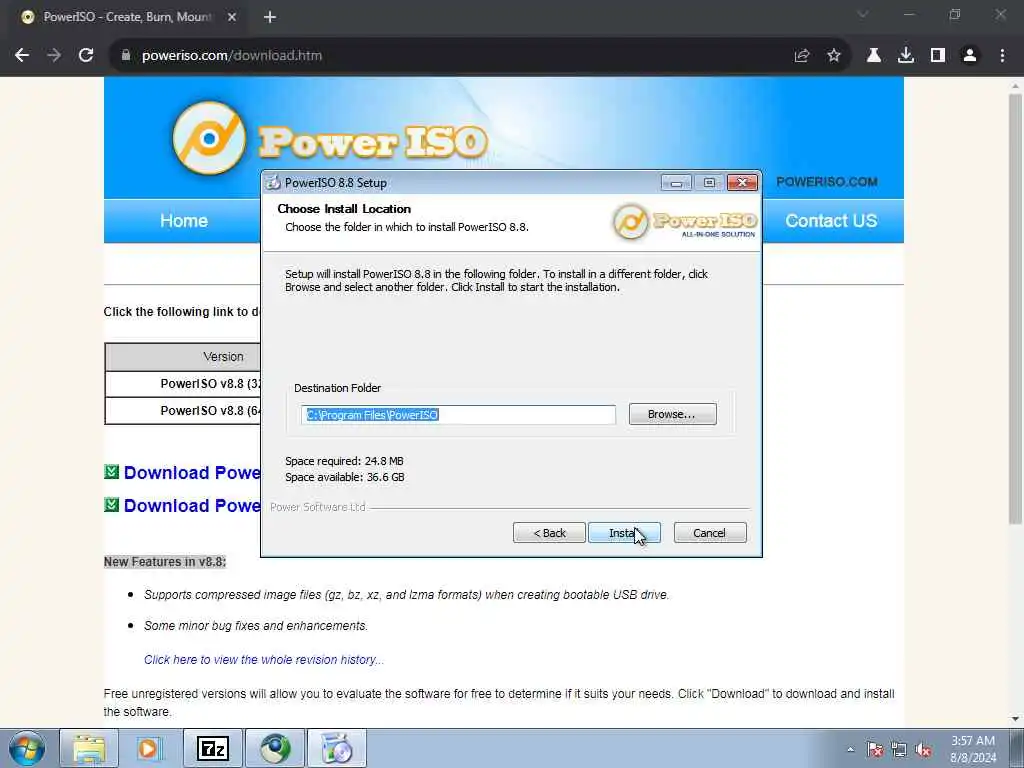Toggle the Chrome side panel
This screenshot has height=768, width=1024.
pos(938,56)
